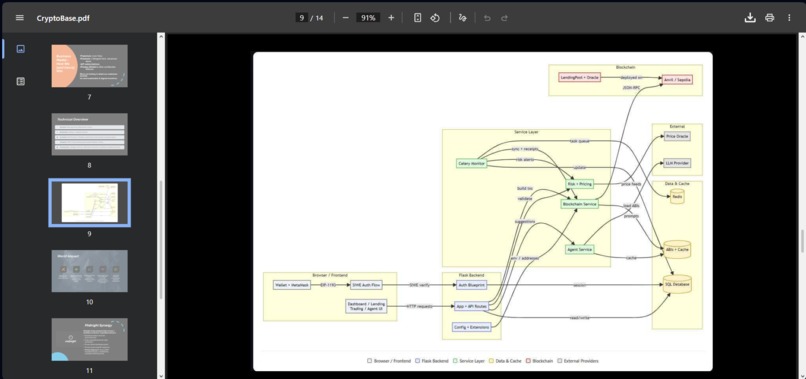Click the Flask Backend legend entry
The width and height of the screenshot is (806, 379).
(x=432, y=361)
